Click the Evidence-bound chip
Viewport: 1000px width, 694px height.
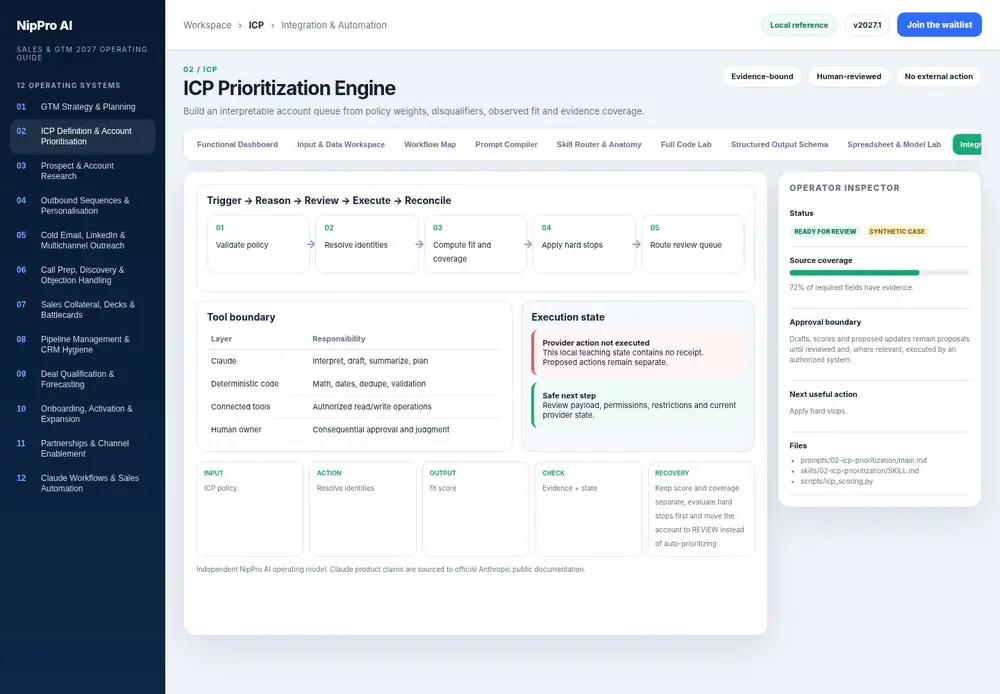pos(762,77)
